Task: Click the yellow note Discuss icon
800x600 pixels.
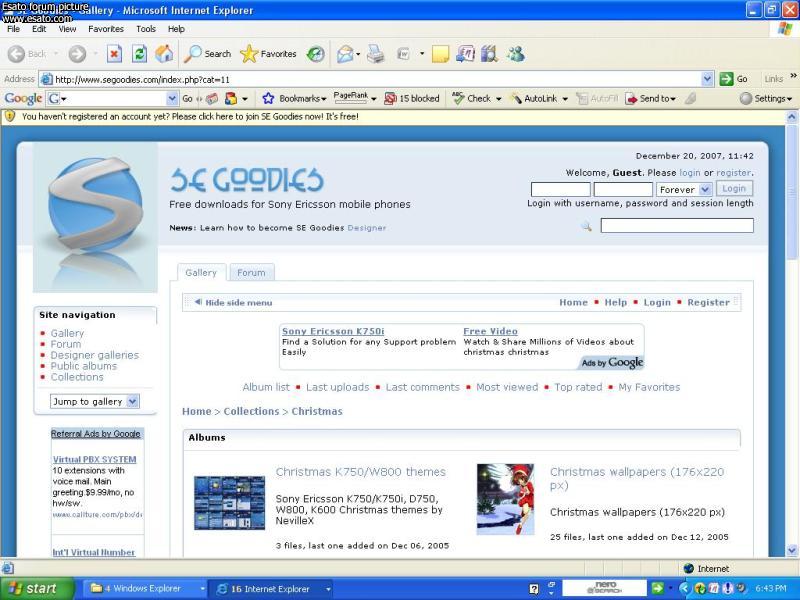Action: (x=440, y=54)
